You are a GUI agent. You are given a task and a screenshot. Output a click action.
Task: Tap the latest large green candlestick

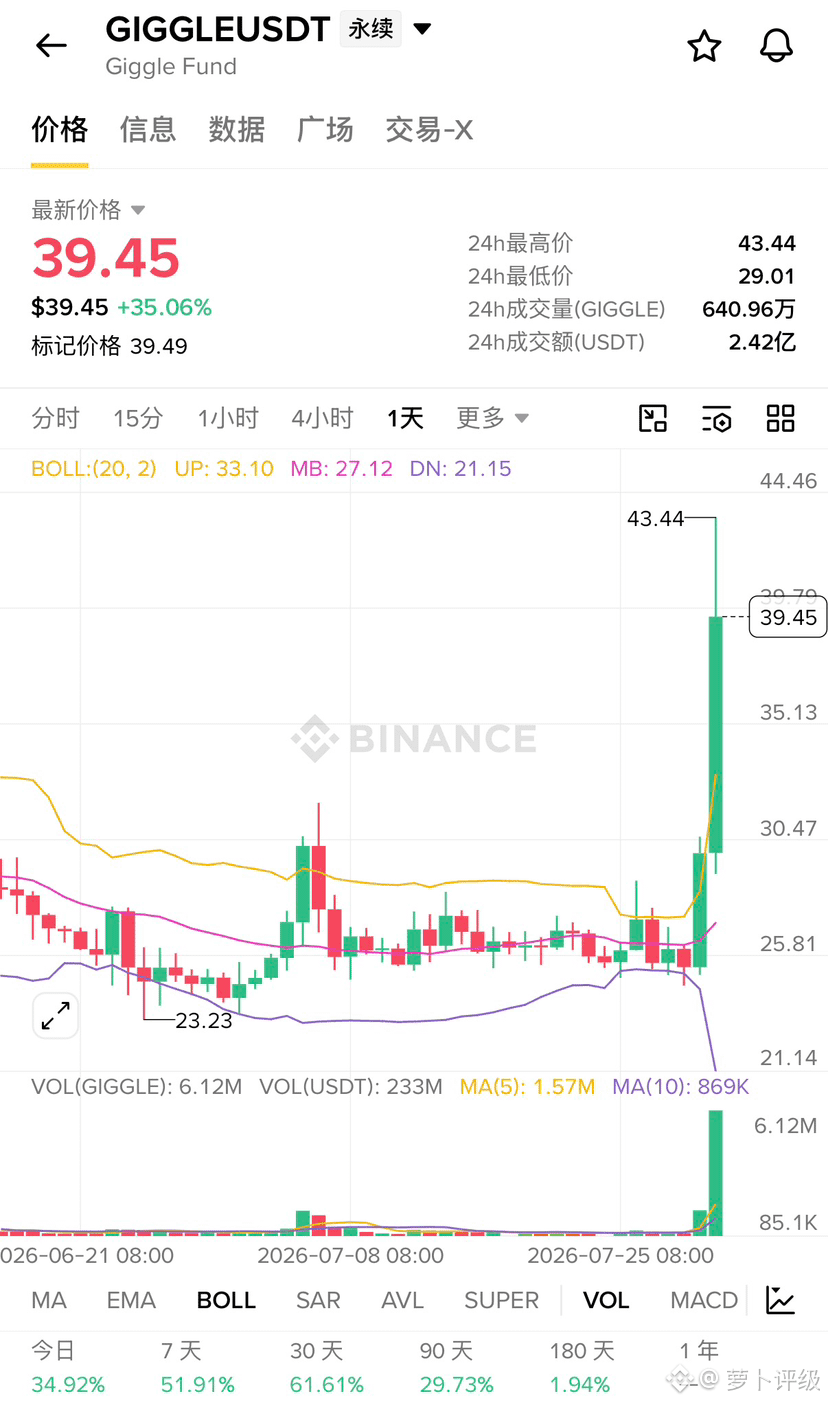(x=716, y=735)
